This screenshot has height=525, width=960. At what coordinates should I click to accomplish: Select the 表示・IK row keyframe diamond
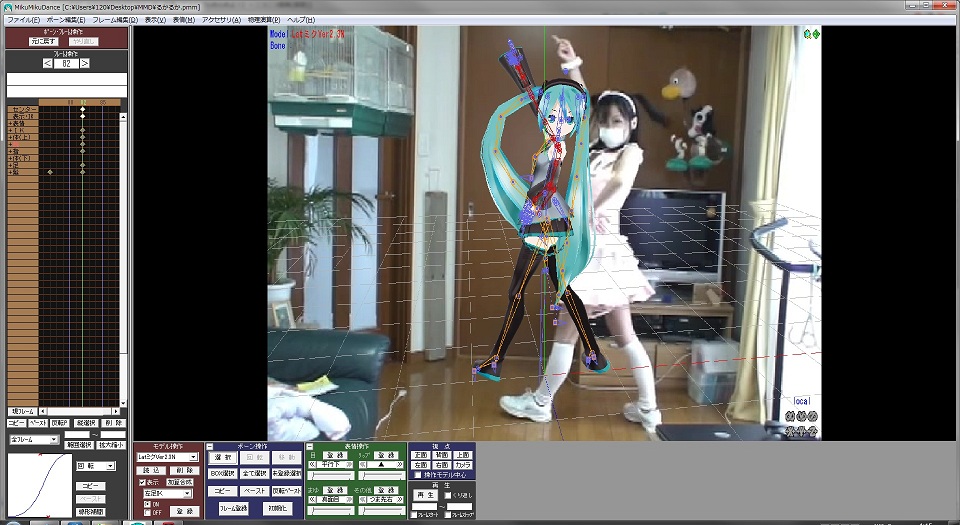pos(83,116)
